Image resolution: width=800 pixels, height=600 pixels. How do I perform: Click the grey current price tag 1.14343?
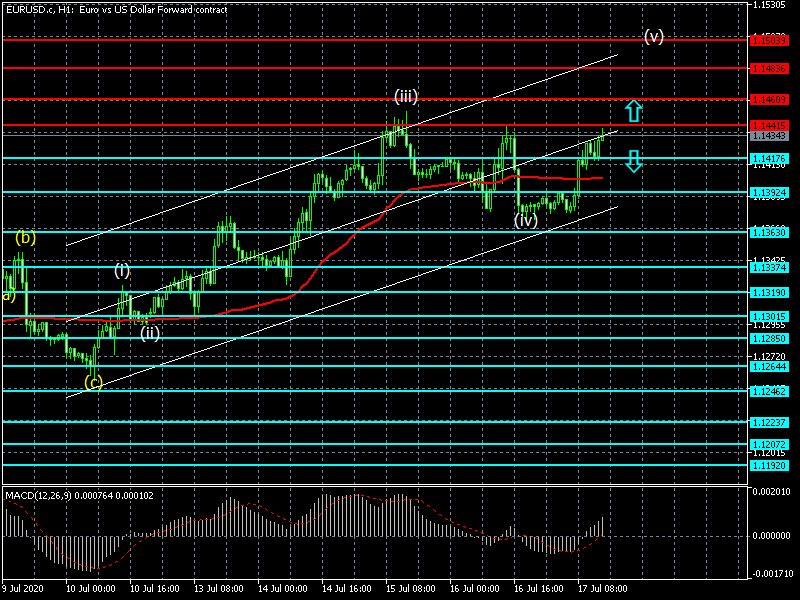[x=769, y=136]
